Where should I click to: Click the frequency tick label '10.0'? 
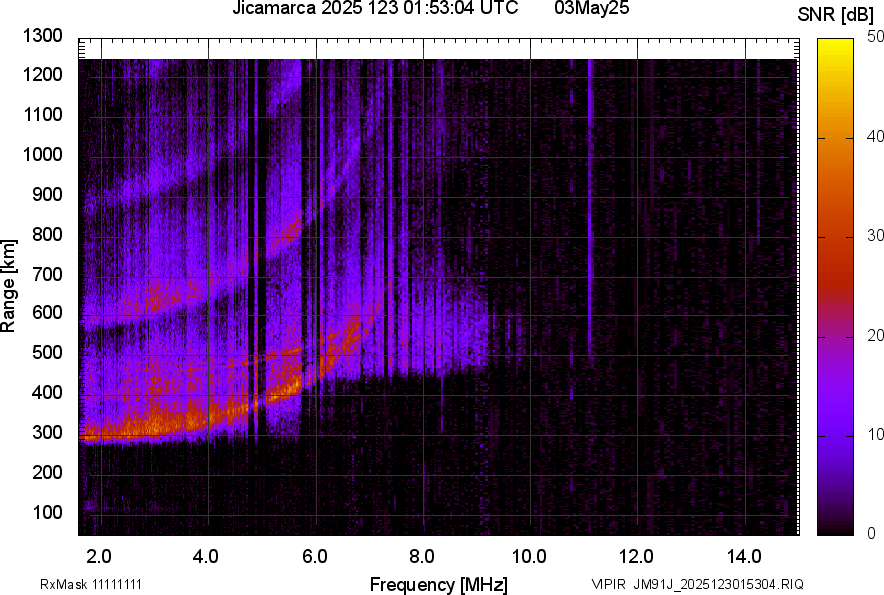pos(529,557)
